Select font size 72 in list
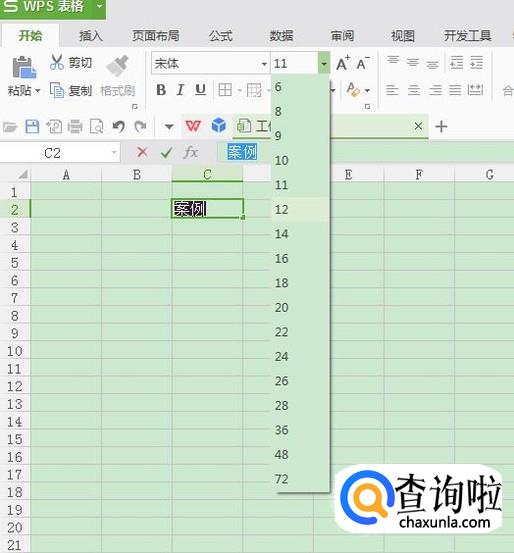 tap(301, 479)
